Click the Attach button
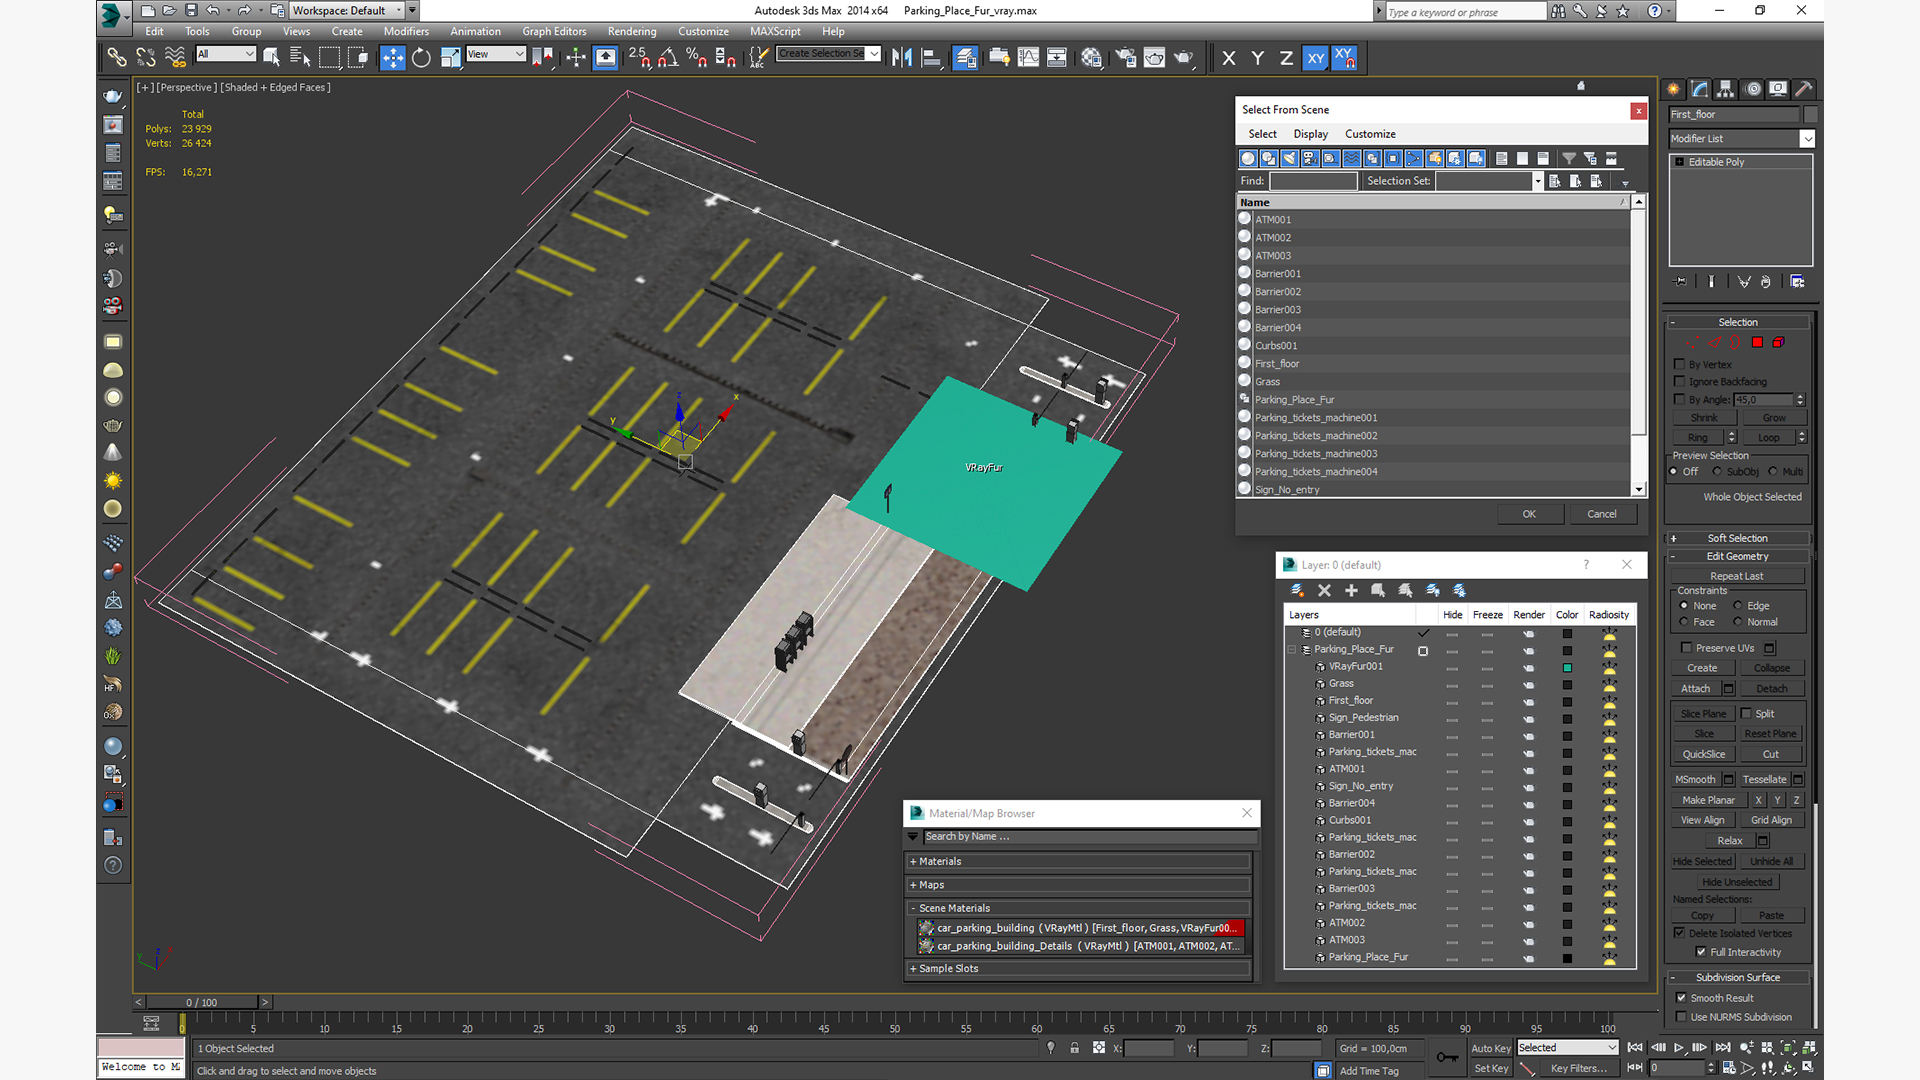Screen dimensions: 1920x1080 1695,689
